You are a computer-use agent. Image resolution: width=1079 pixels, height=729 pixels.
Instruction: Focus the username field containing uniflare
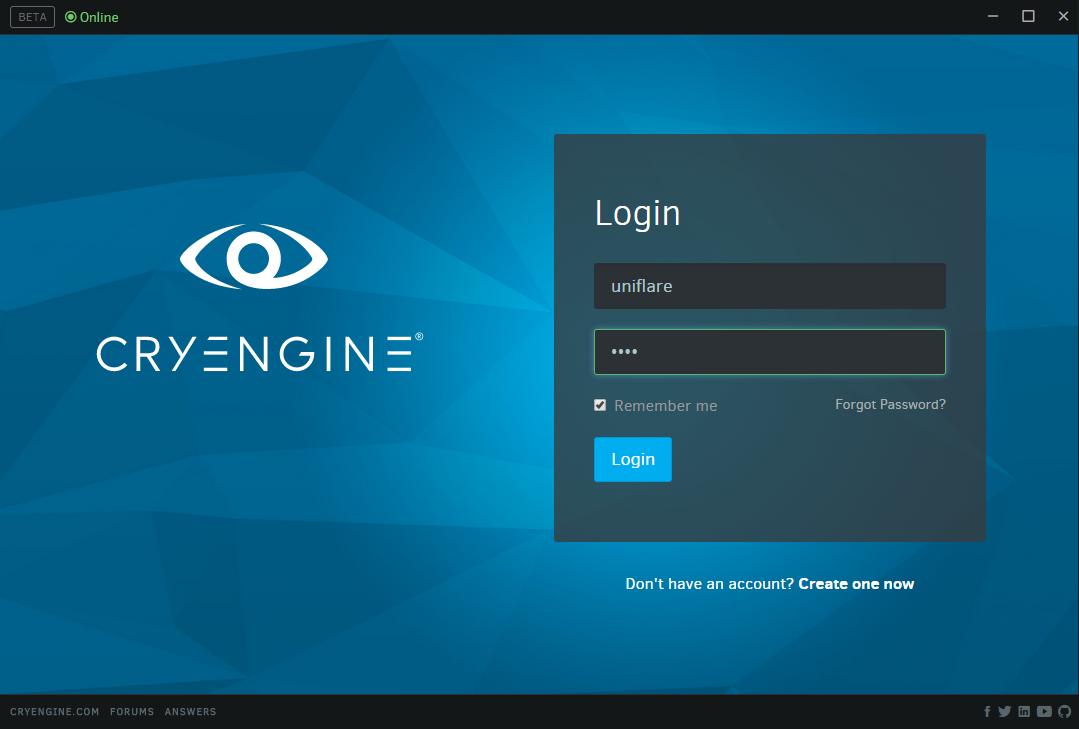click(769, 286)
